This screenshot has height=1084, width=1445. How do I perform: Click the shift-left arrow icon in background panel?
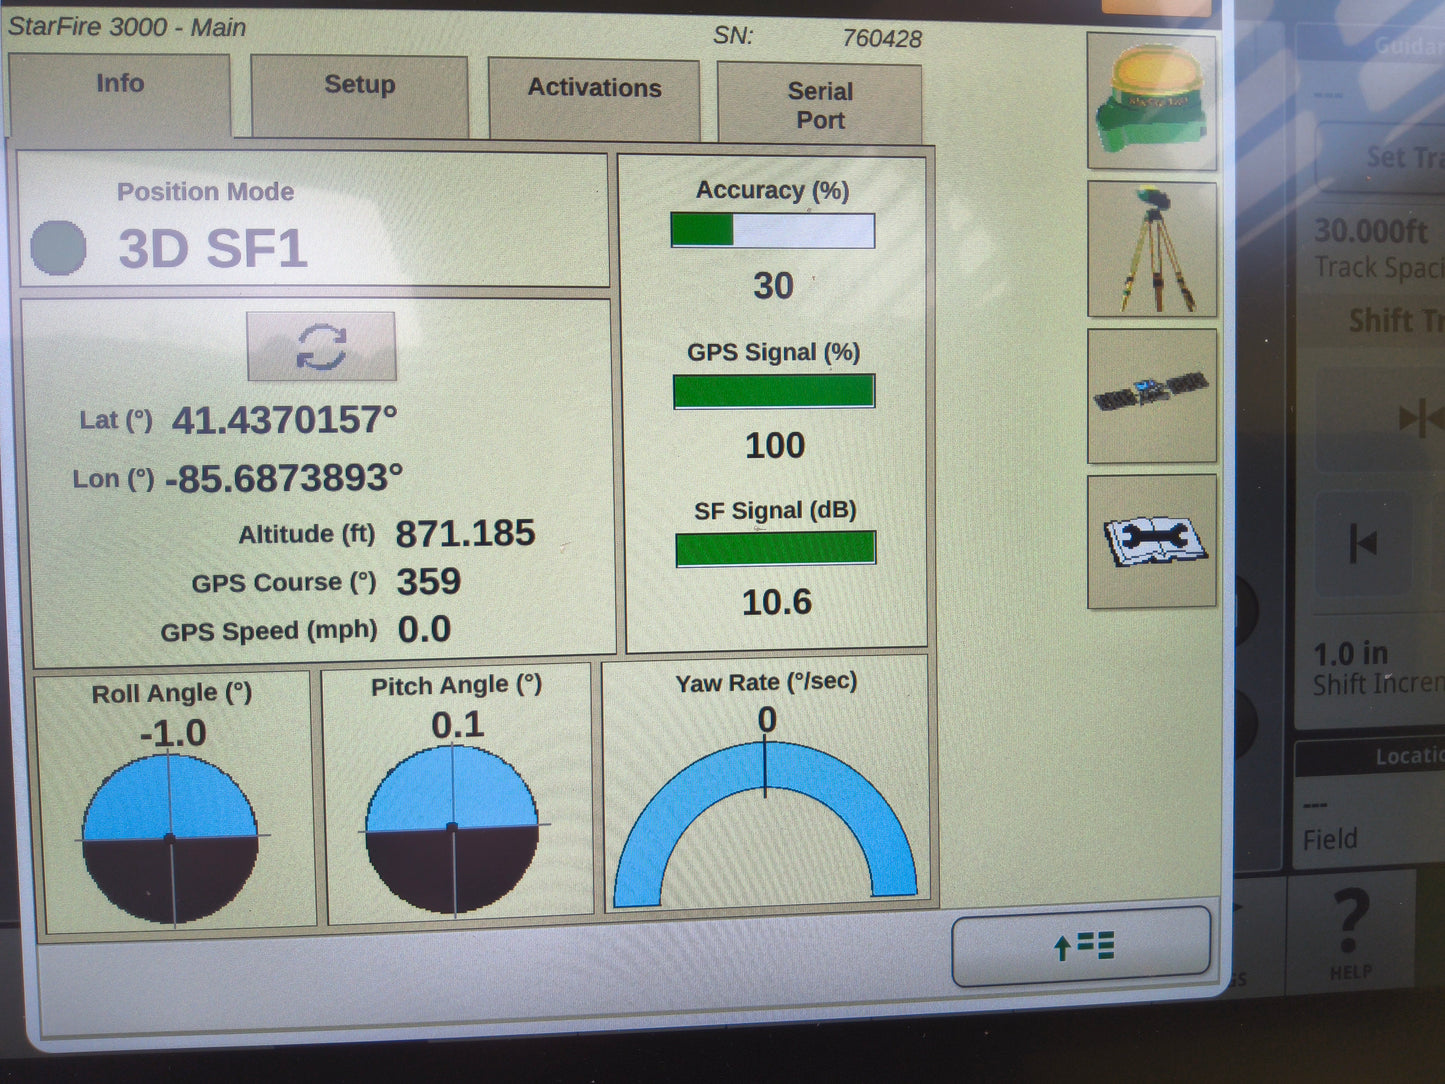(x=1364, y=544)
